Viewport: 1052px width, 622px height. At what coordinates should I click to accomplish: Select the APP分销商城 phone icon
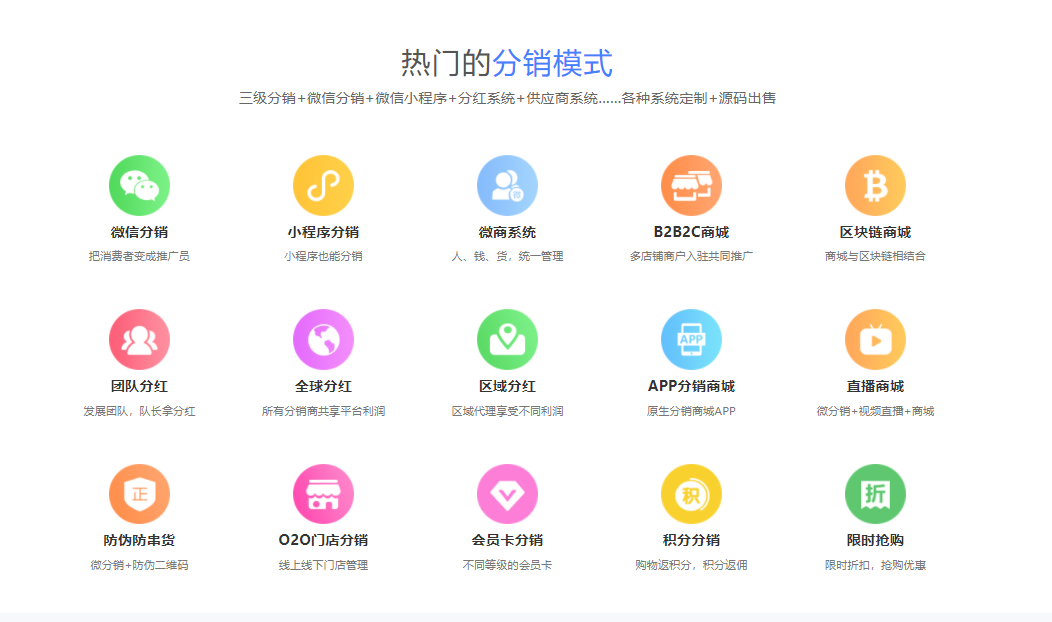click(691, 339)
